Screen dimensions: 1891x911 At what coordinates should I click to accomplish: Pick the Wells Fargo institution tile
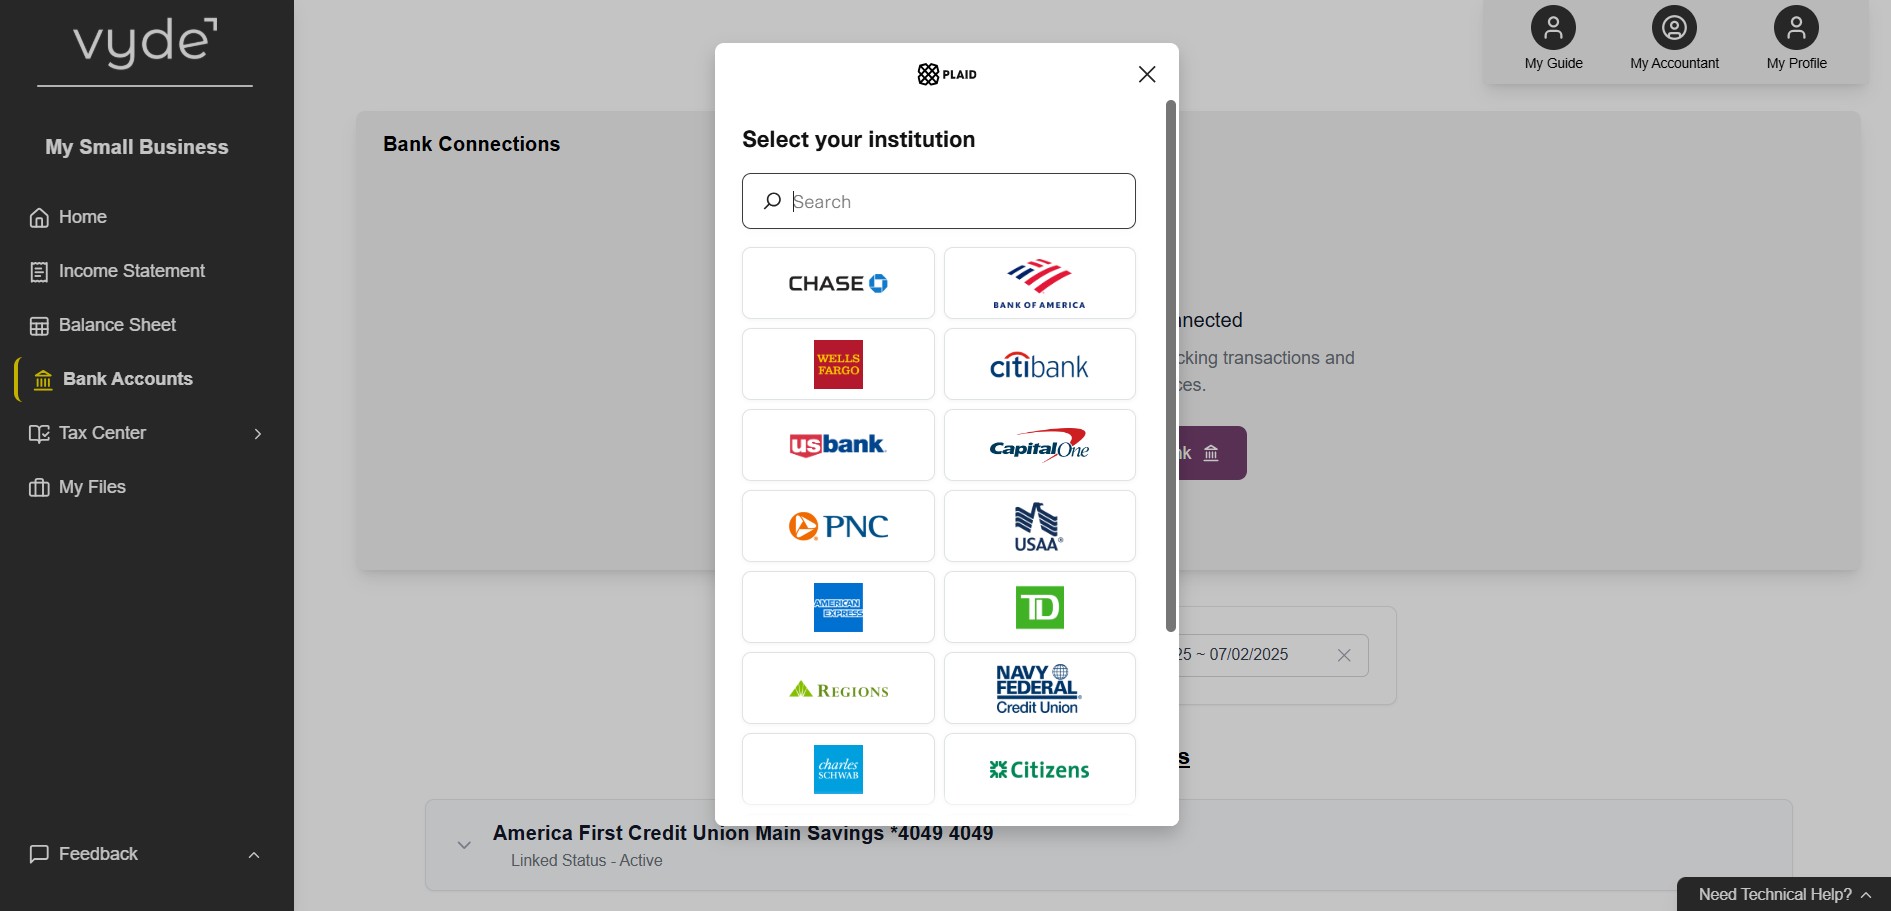click(838, 364)
